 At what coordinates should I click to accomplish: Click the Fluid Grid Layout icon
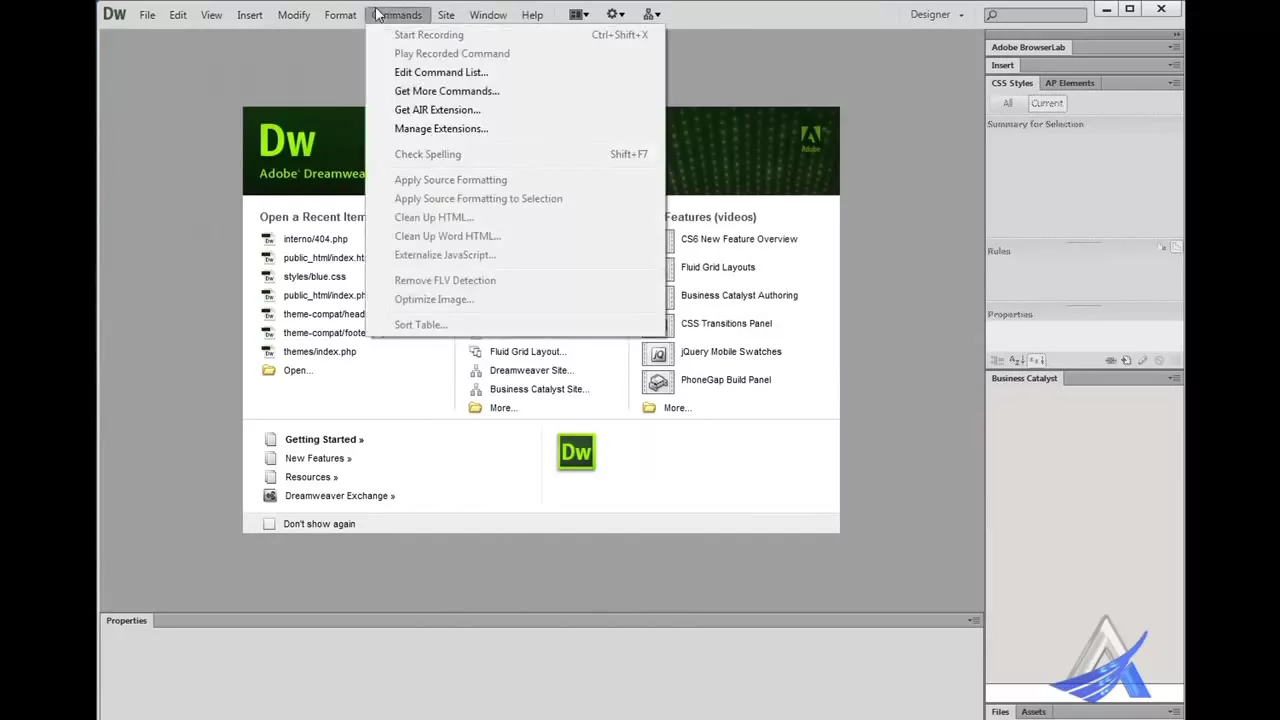[475, 352]
